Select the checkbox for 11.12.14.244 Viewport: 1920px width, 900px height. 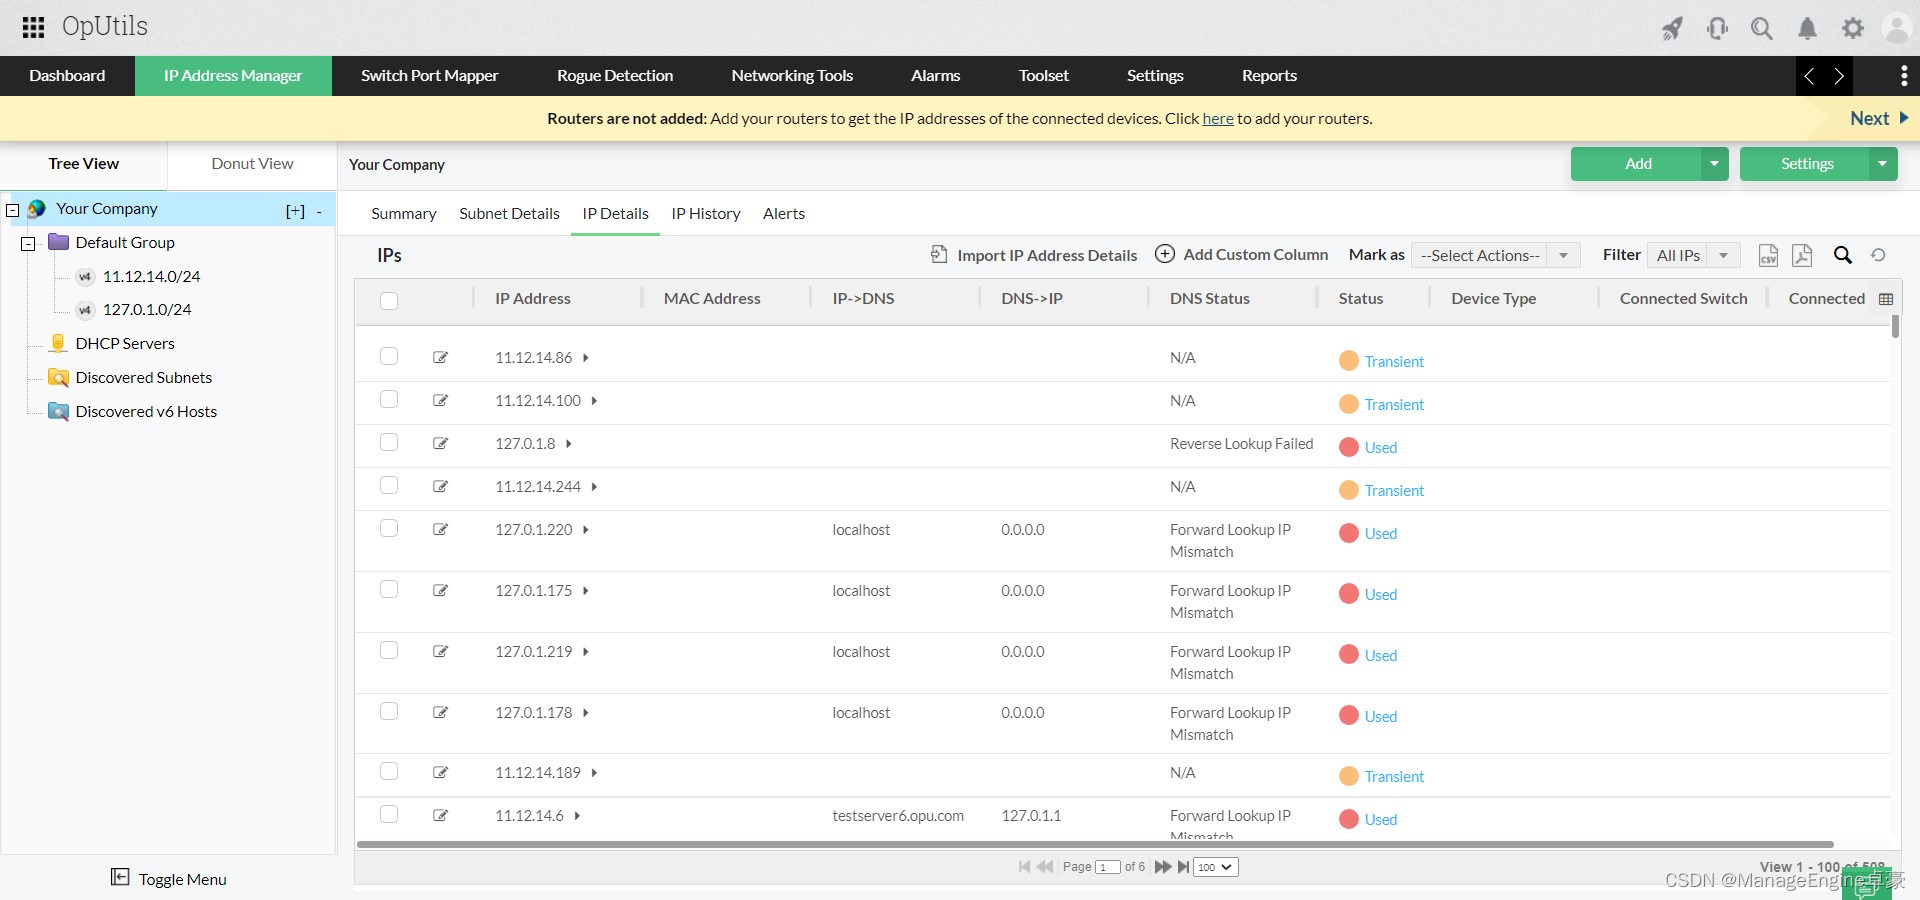pyautogui.click(x=389, y=485)
